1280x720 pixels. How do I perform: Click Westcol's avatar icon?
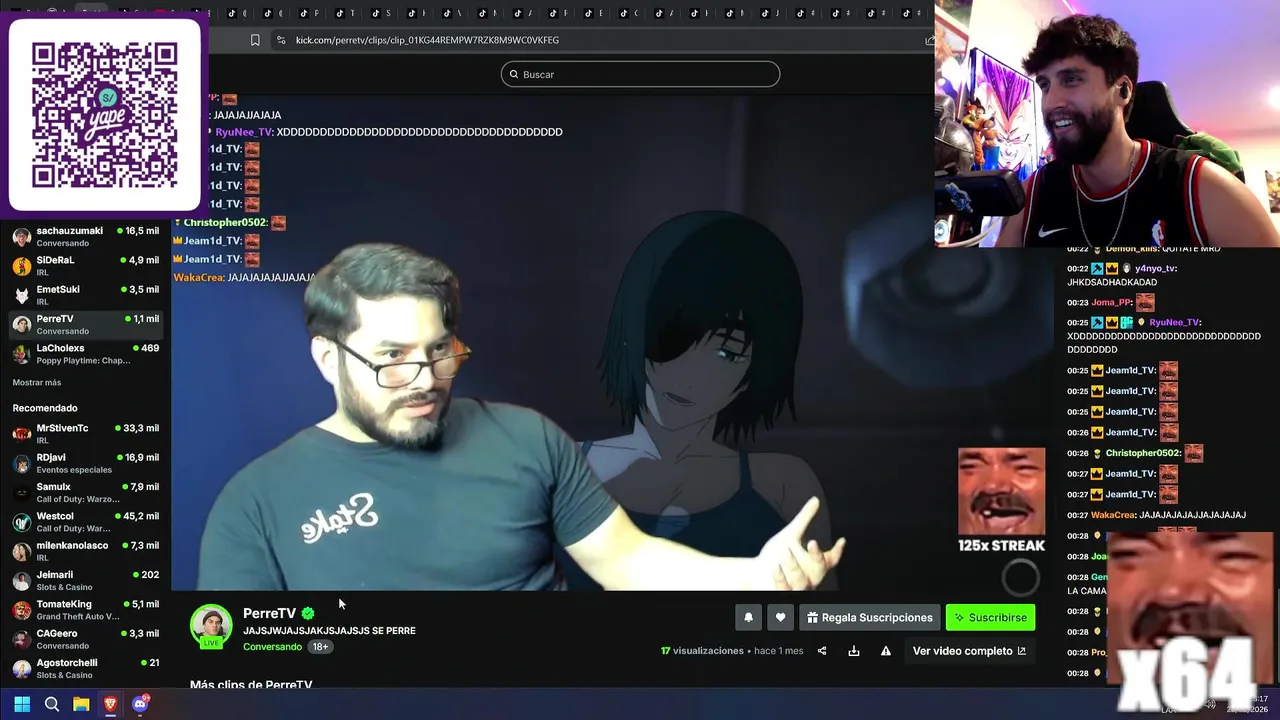click(21, 523)
